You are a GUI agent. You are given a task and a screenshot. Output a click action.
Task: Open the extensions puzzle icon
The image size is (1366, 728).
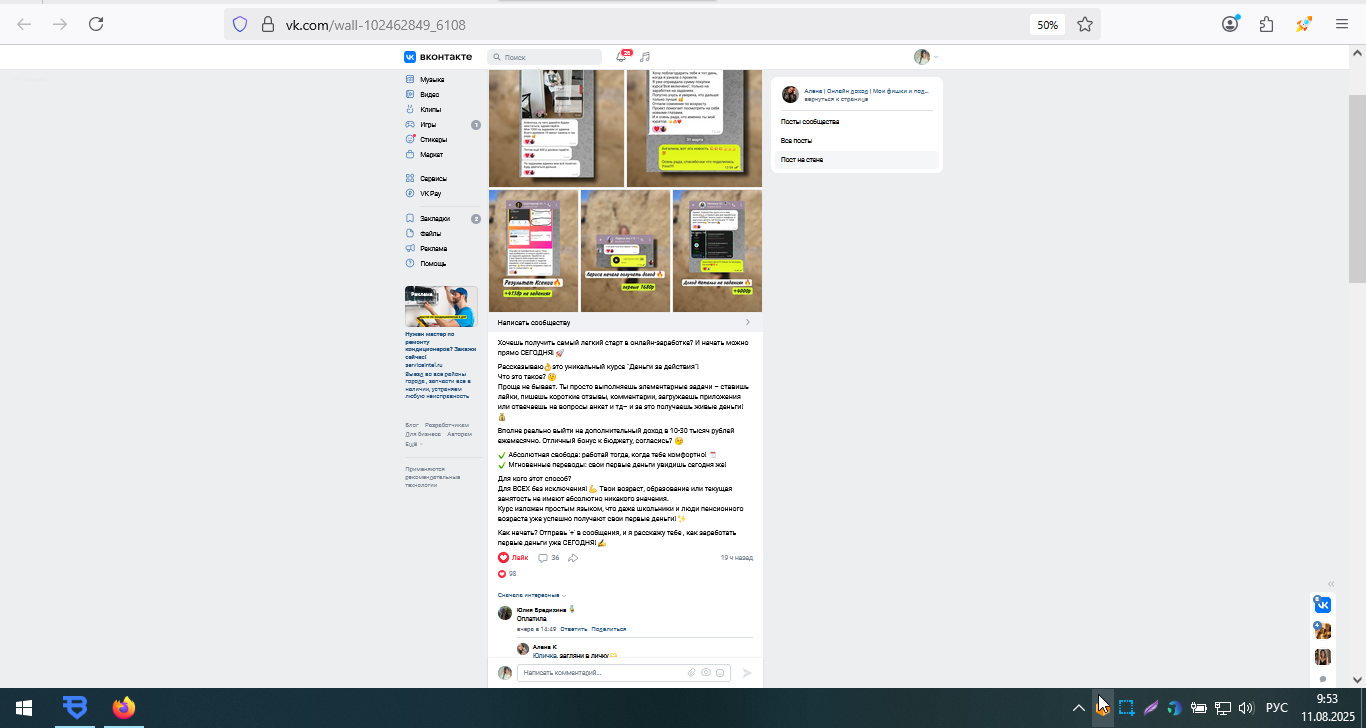(x=1267, y=24)
